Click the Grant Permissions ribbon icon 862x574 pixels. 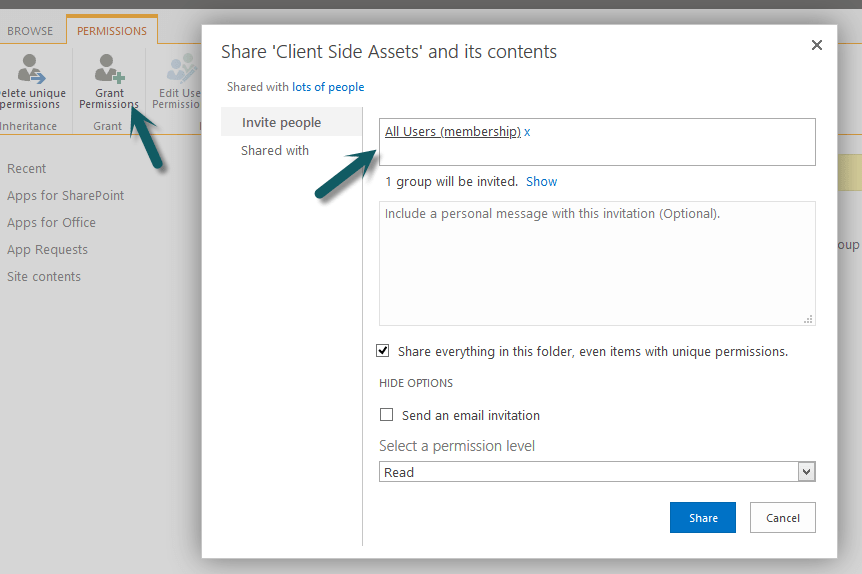109,69
